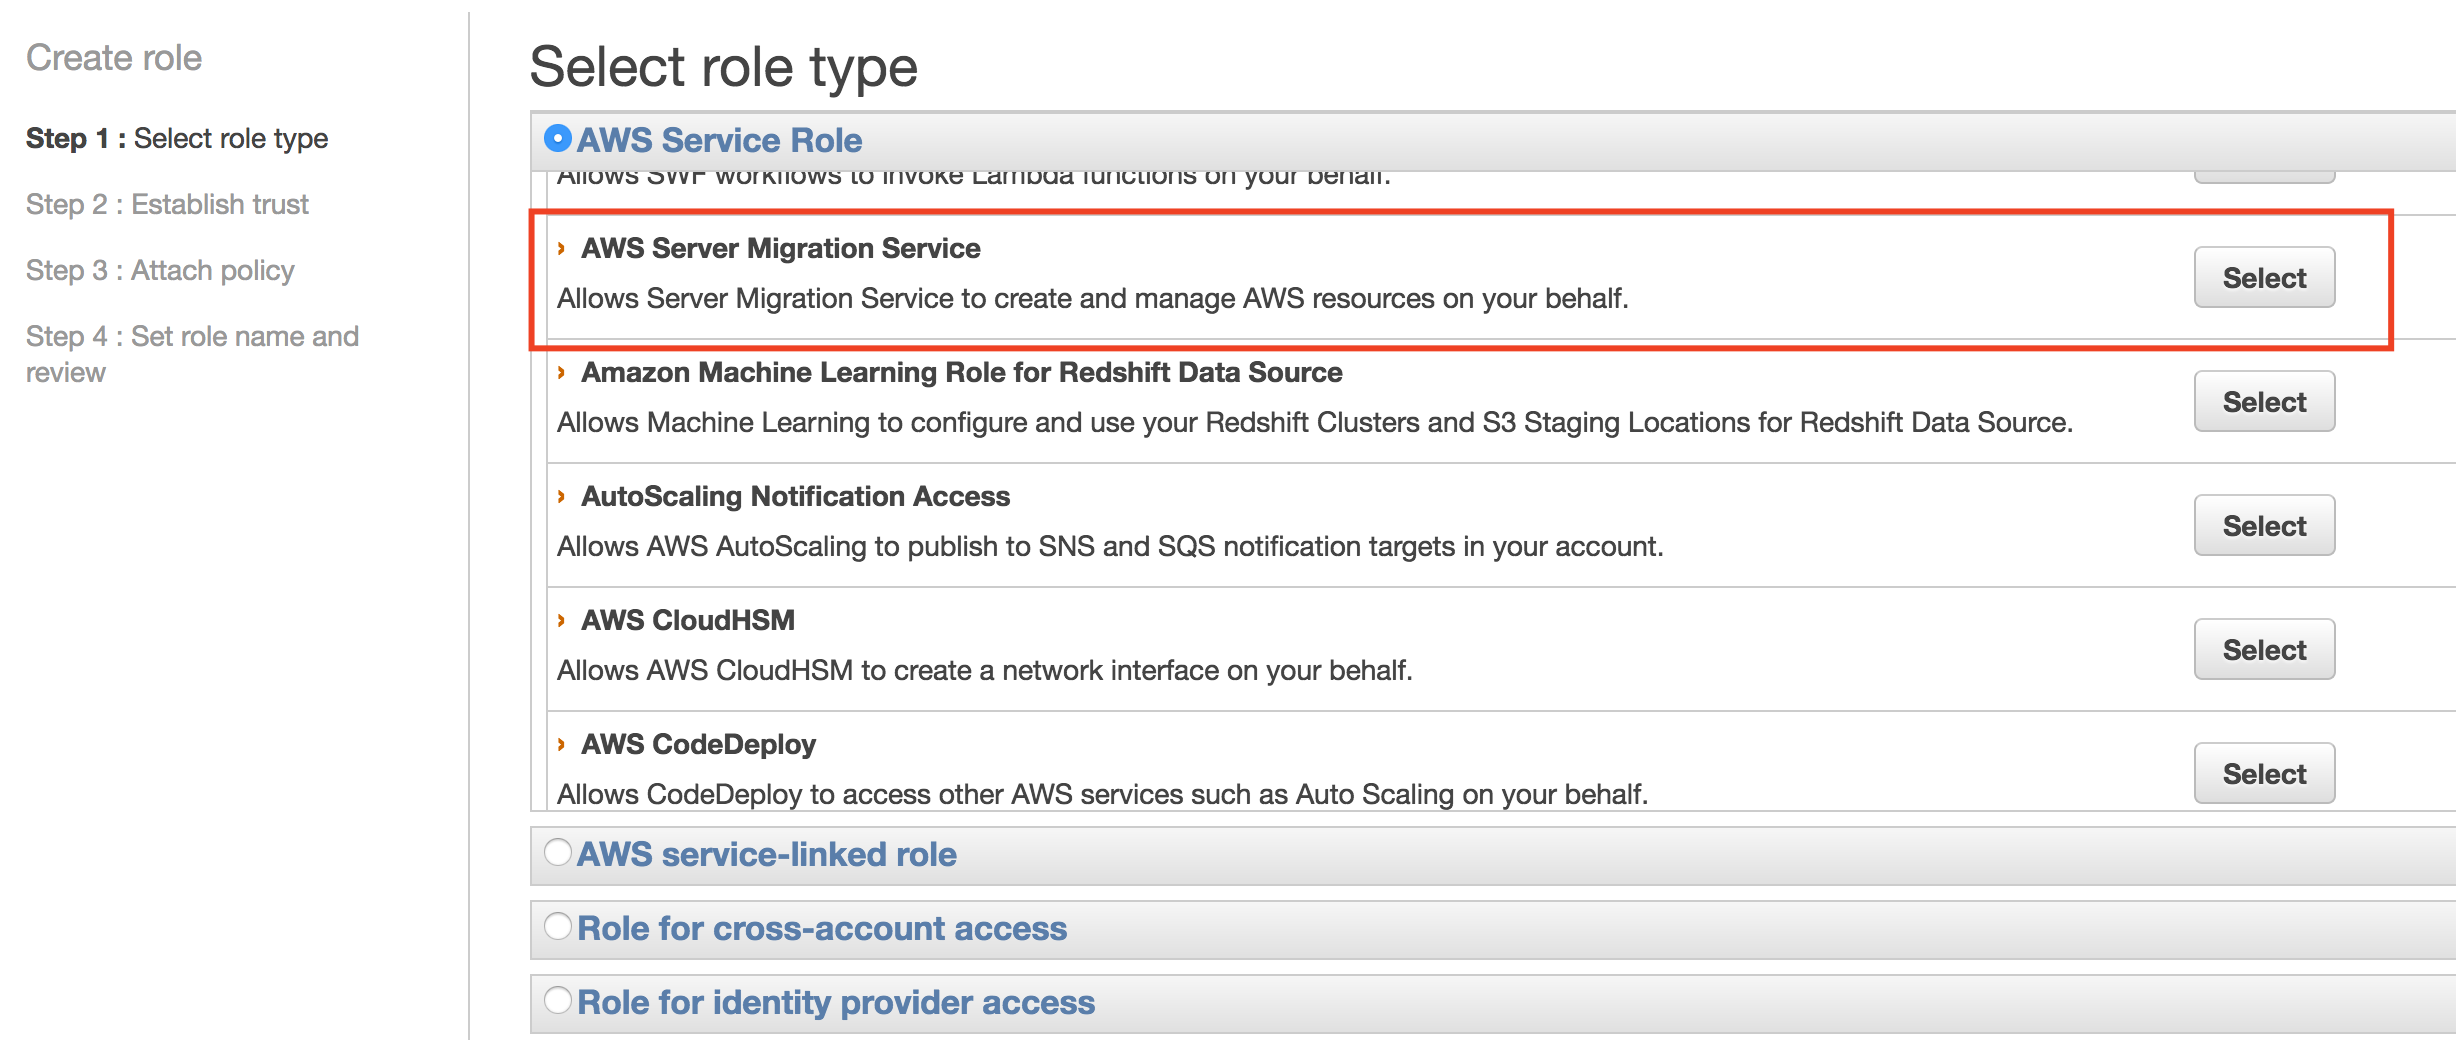Expand the AWS Server Migration Service chevron

pos(562,248)
